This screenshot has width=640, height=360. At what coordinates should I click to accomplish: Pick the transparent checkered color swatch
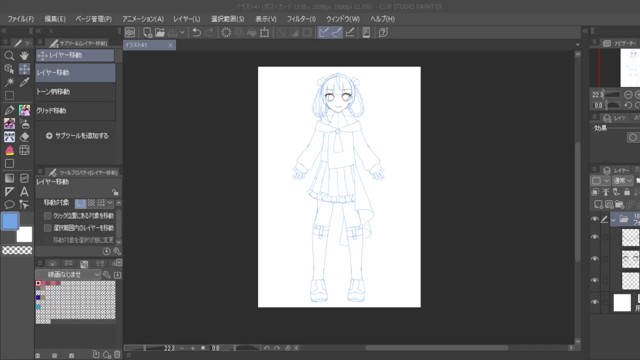[17, 250]
